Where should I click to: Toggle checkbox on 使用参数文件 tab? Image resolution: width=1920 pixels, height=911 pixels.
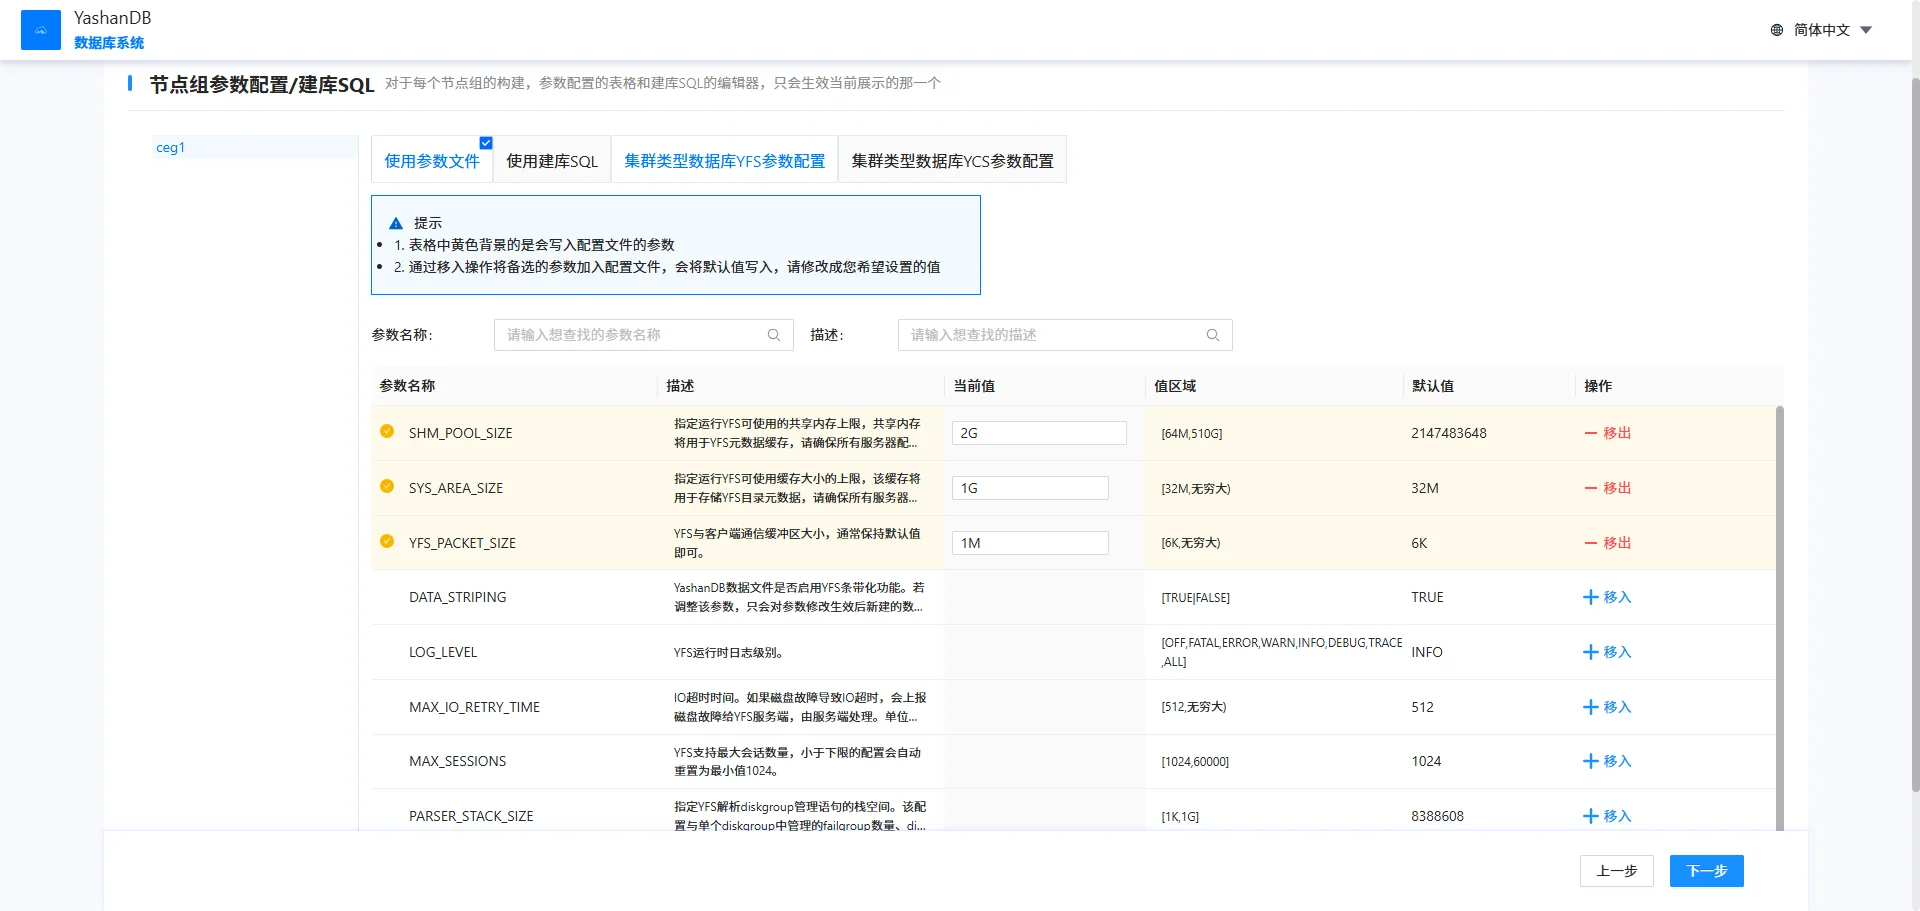(486, 143)
